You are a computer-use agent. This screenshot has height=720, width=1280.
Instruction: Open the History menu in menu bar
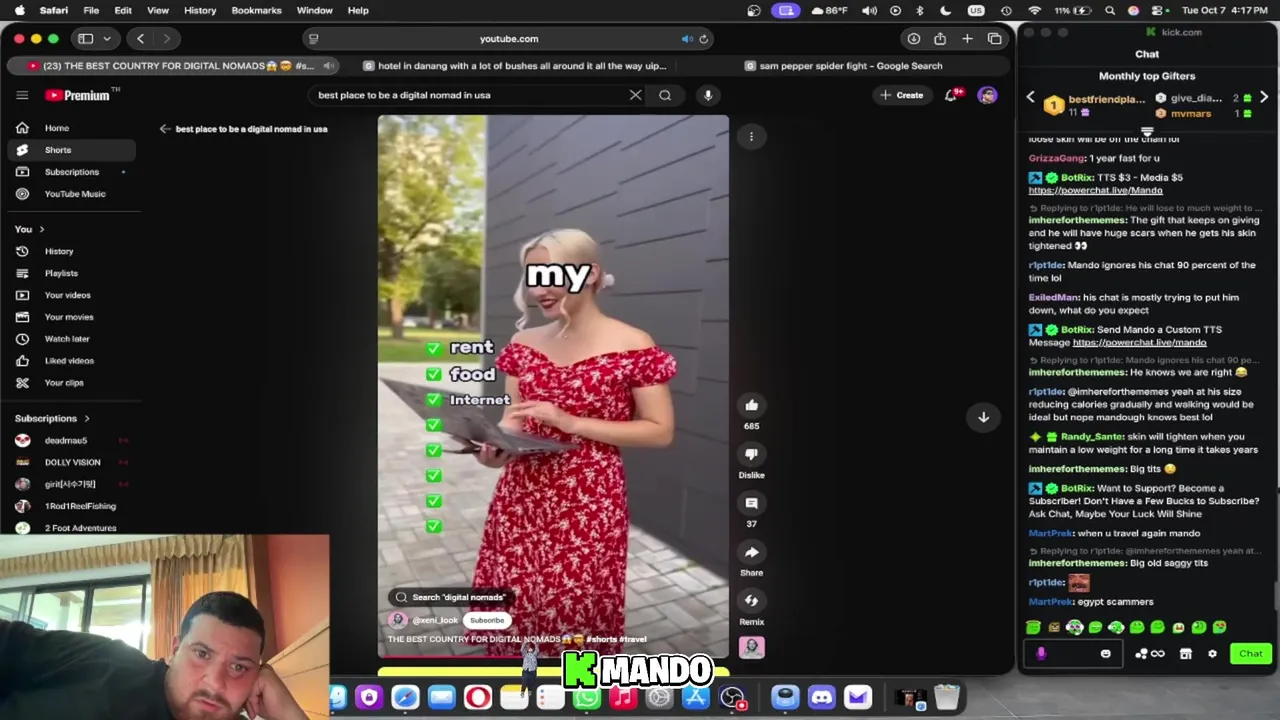(x=200, y=10)
